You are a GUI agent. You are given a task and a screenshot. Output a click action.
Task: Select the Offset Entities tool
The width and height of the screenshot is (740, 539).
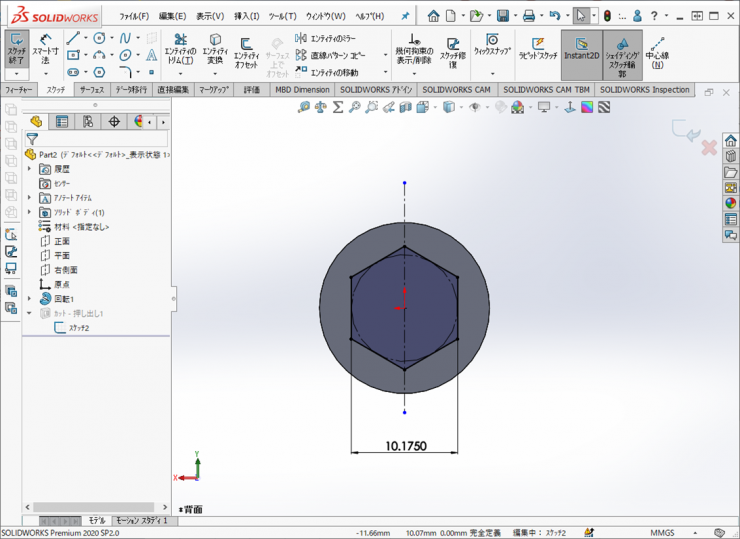(x=246, y=51)
